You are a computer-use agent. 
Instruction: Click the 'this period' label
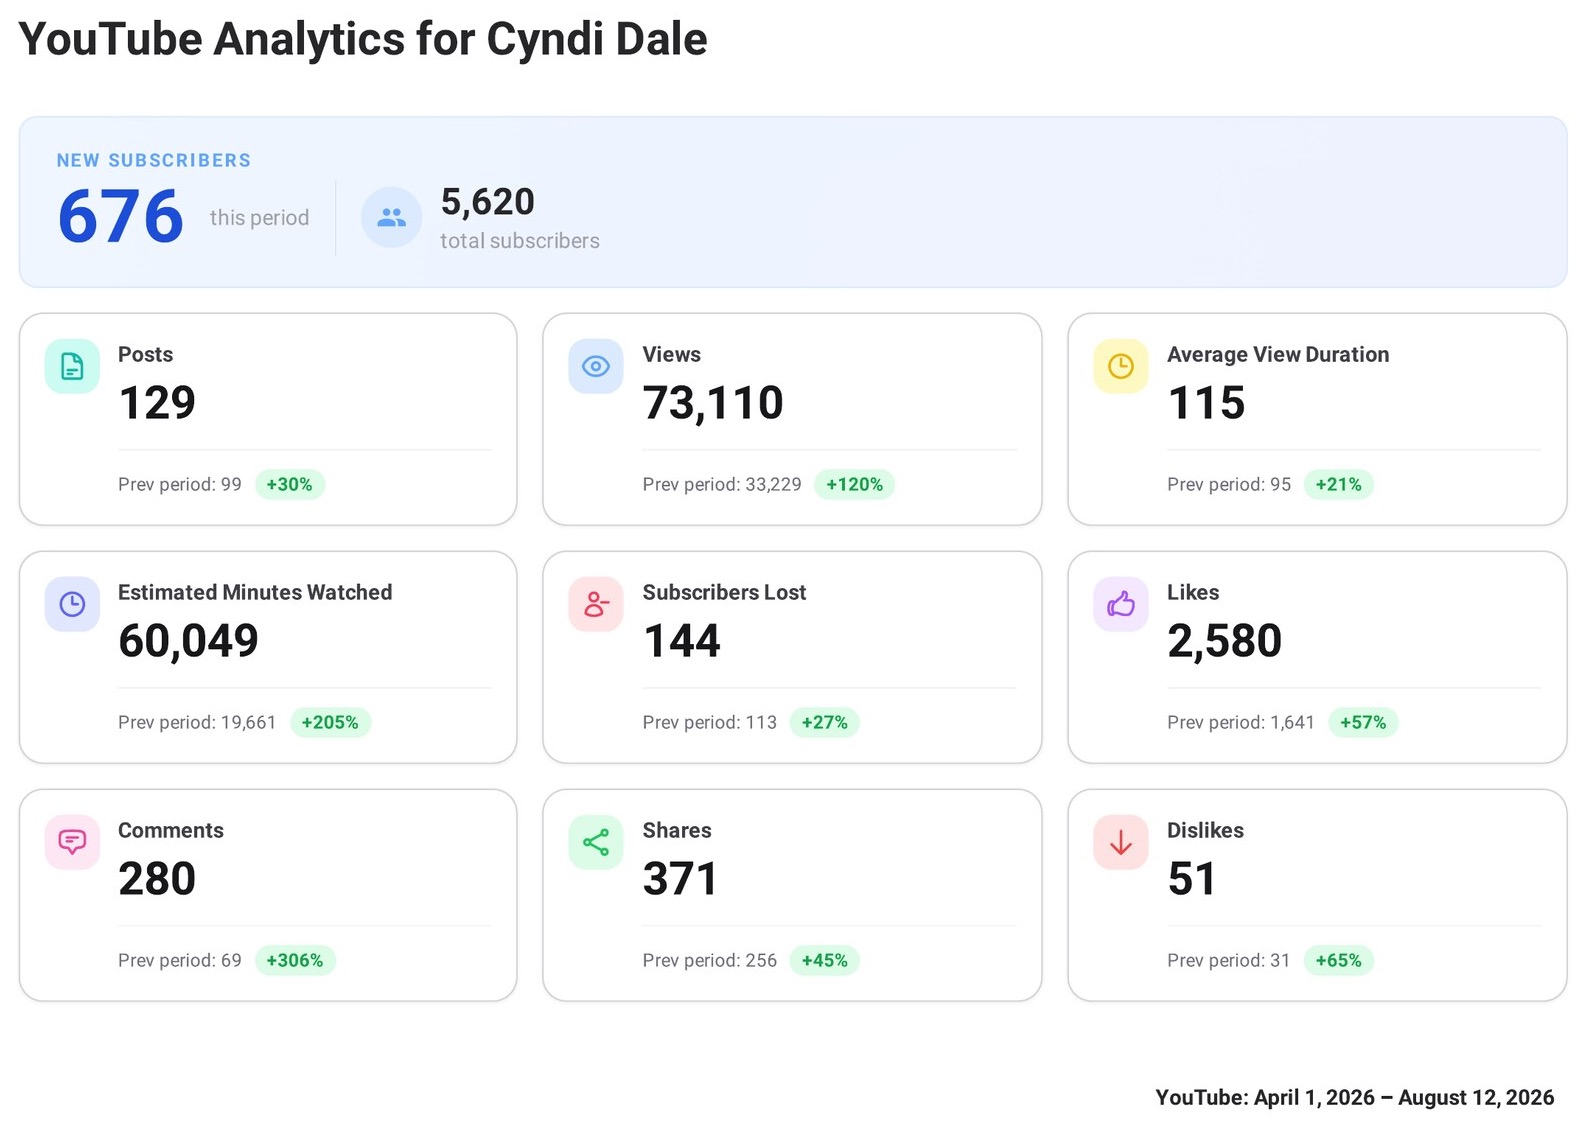point(259,218)
